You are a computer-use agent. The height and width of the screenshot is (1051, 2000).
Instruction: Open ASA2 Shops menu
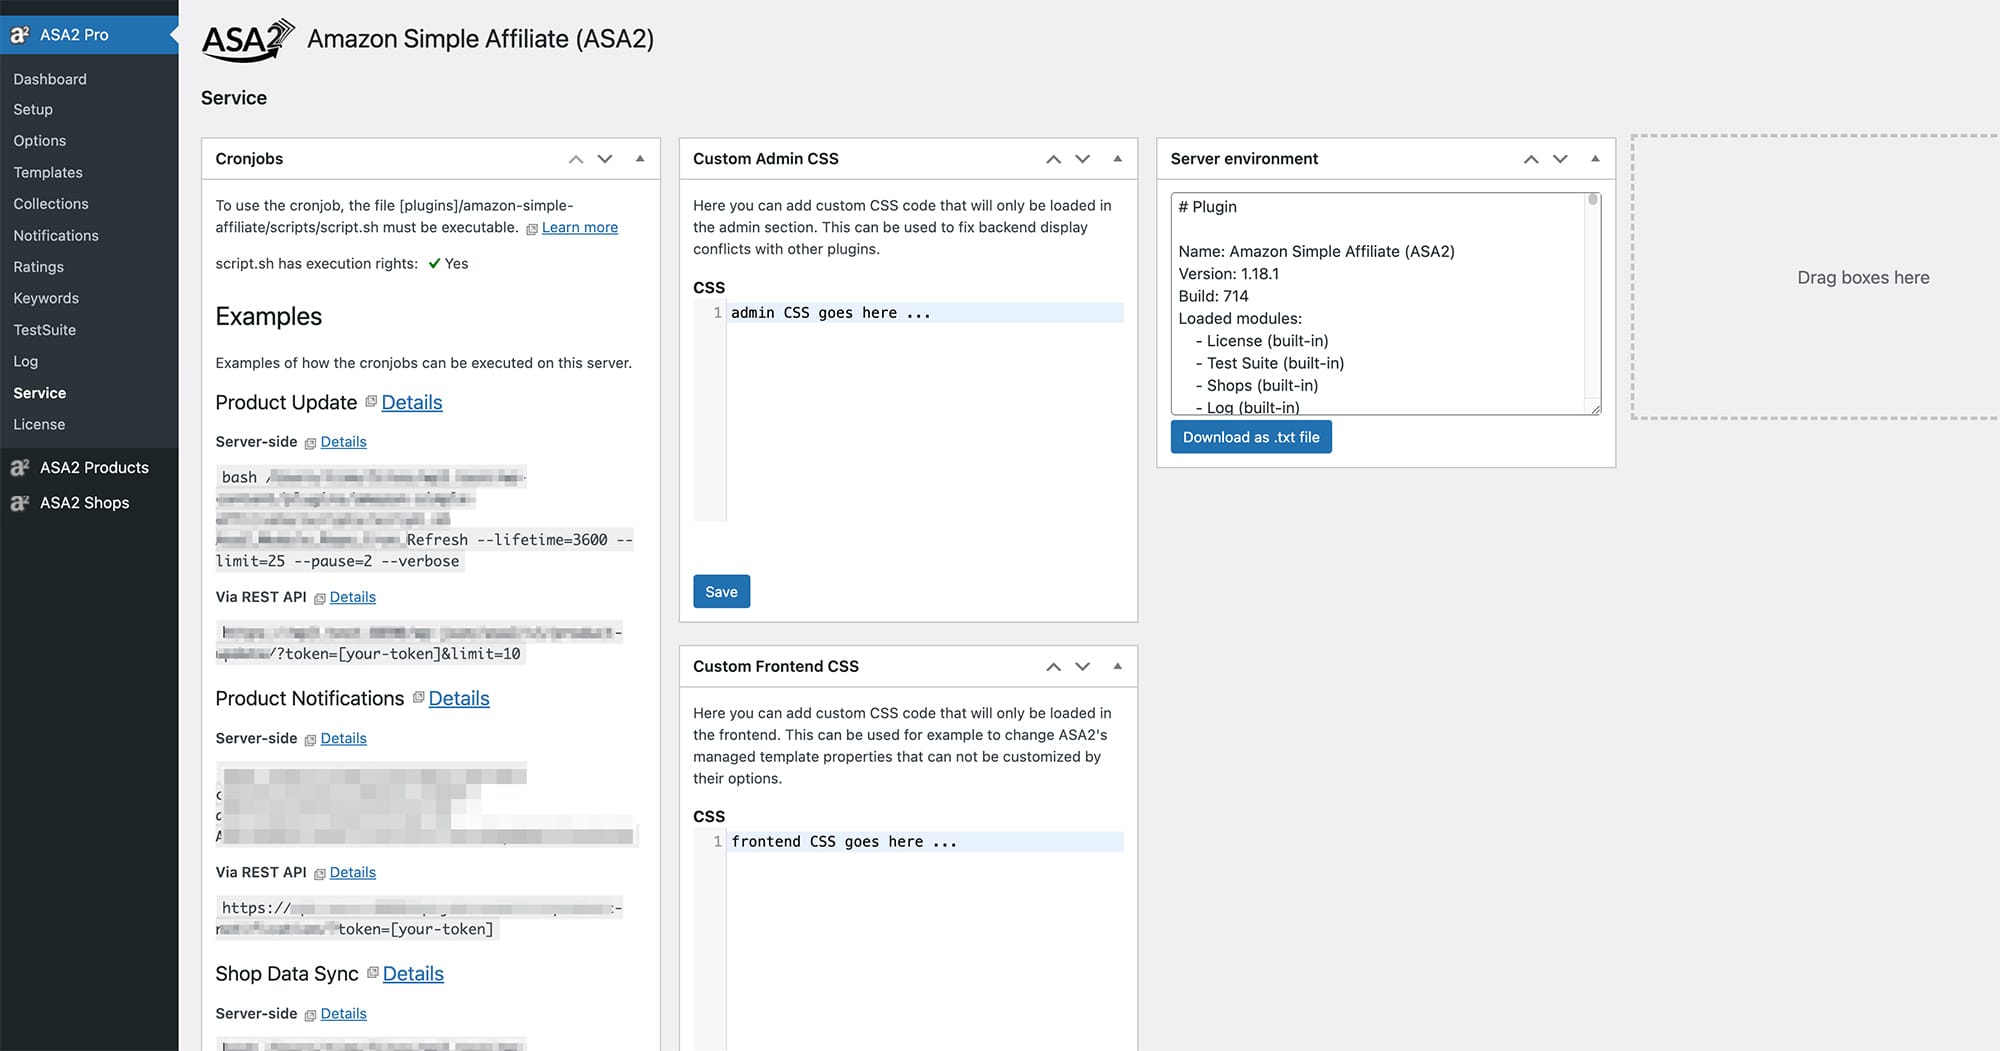coord(85,503)
